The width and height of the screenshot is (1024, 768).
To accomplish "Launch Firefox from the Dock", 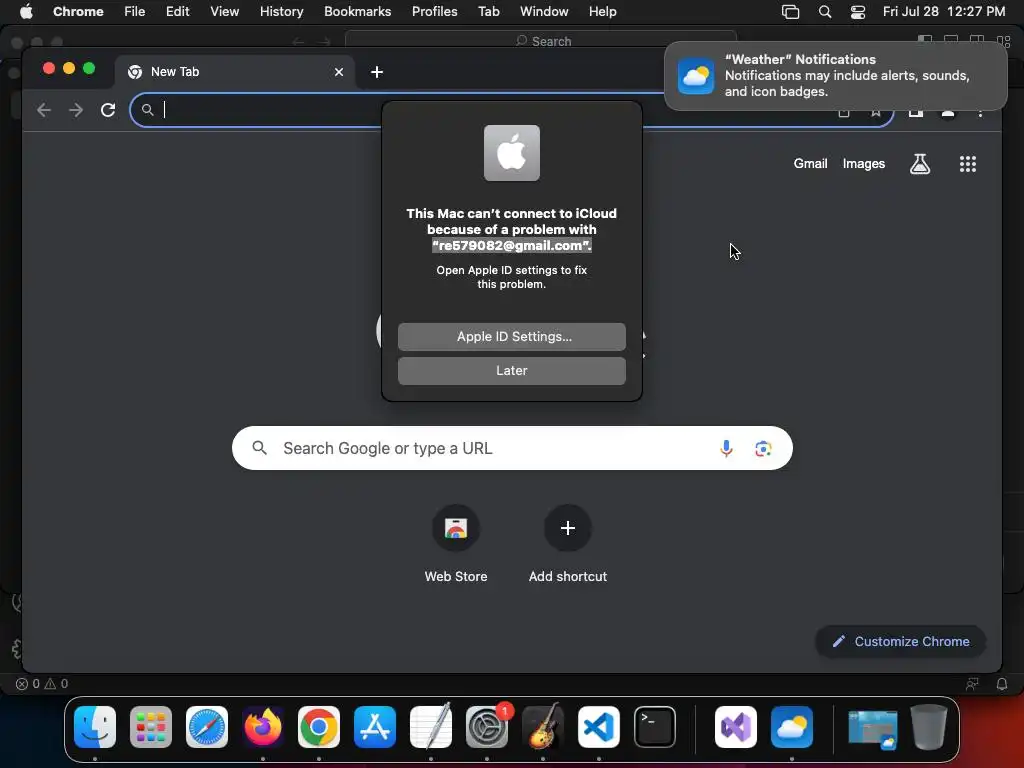I will click(x=263, y=727).
